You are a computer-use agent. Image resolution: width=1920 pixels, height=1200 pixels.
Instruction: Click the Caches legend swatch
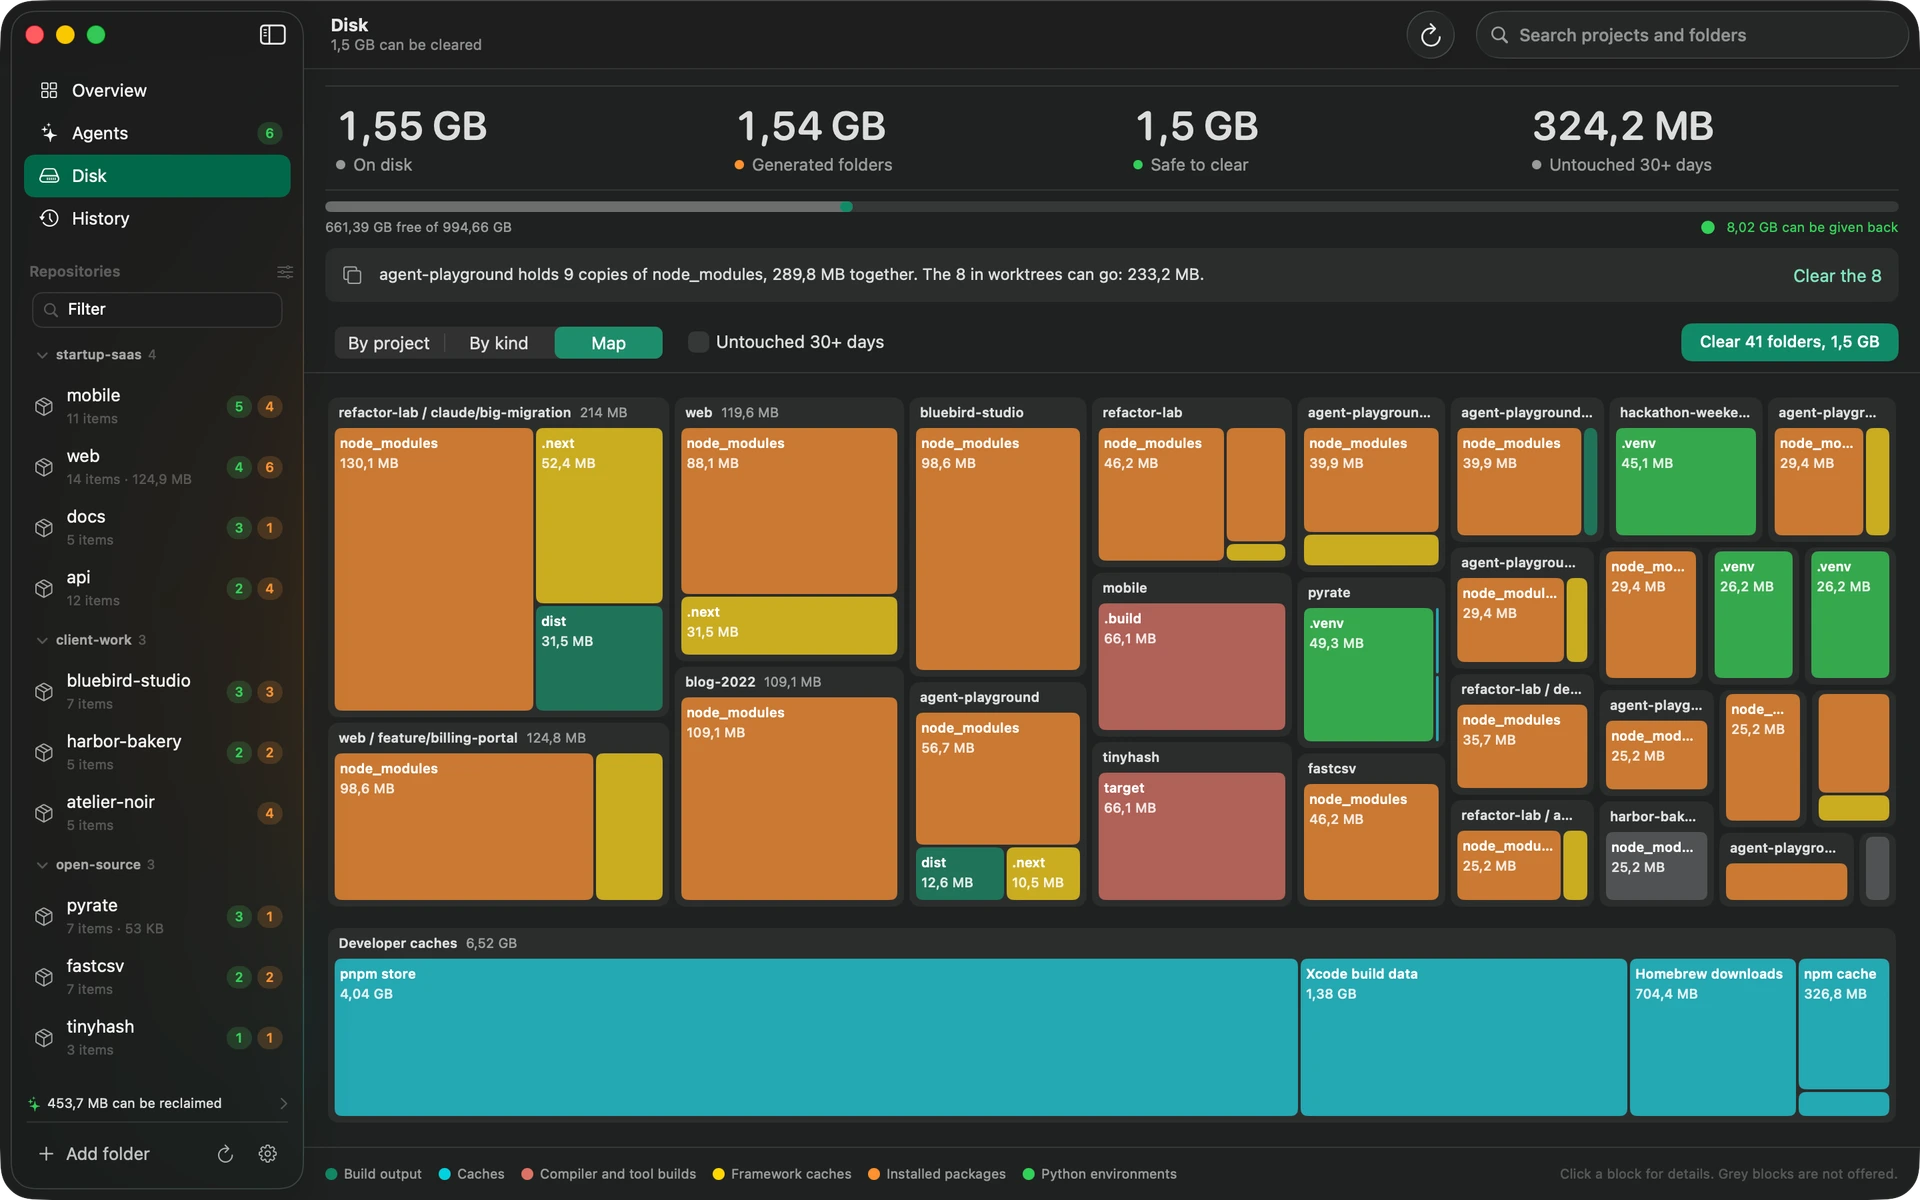coord(445,1174)
